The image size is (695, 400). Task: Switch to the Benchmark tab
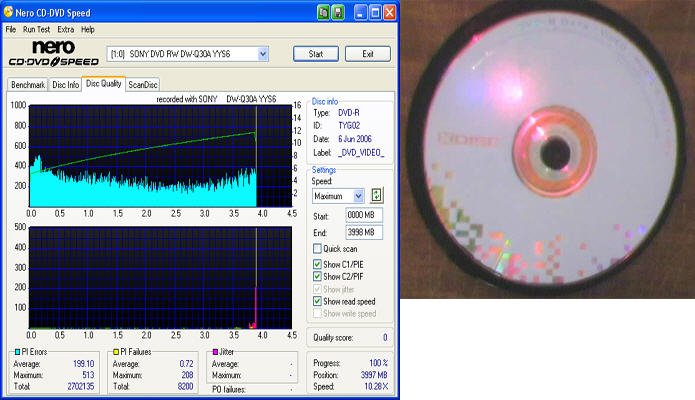click(27, 84)
